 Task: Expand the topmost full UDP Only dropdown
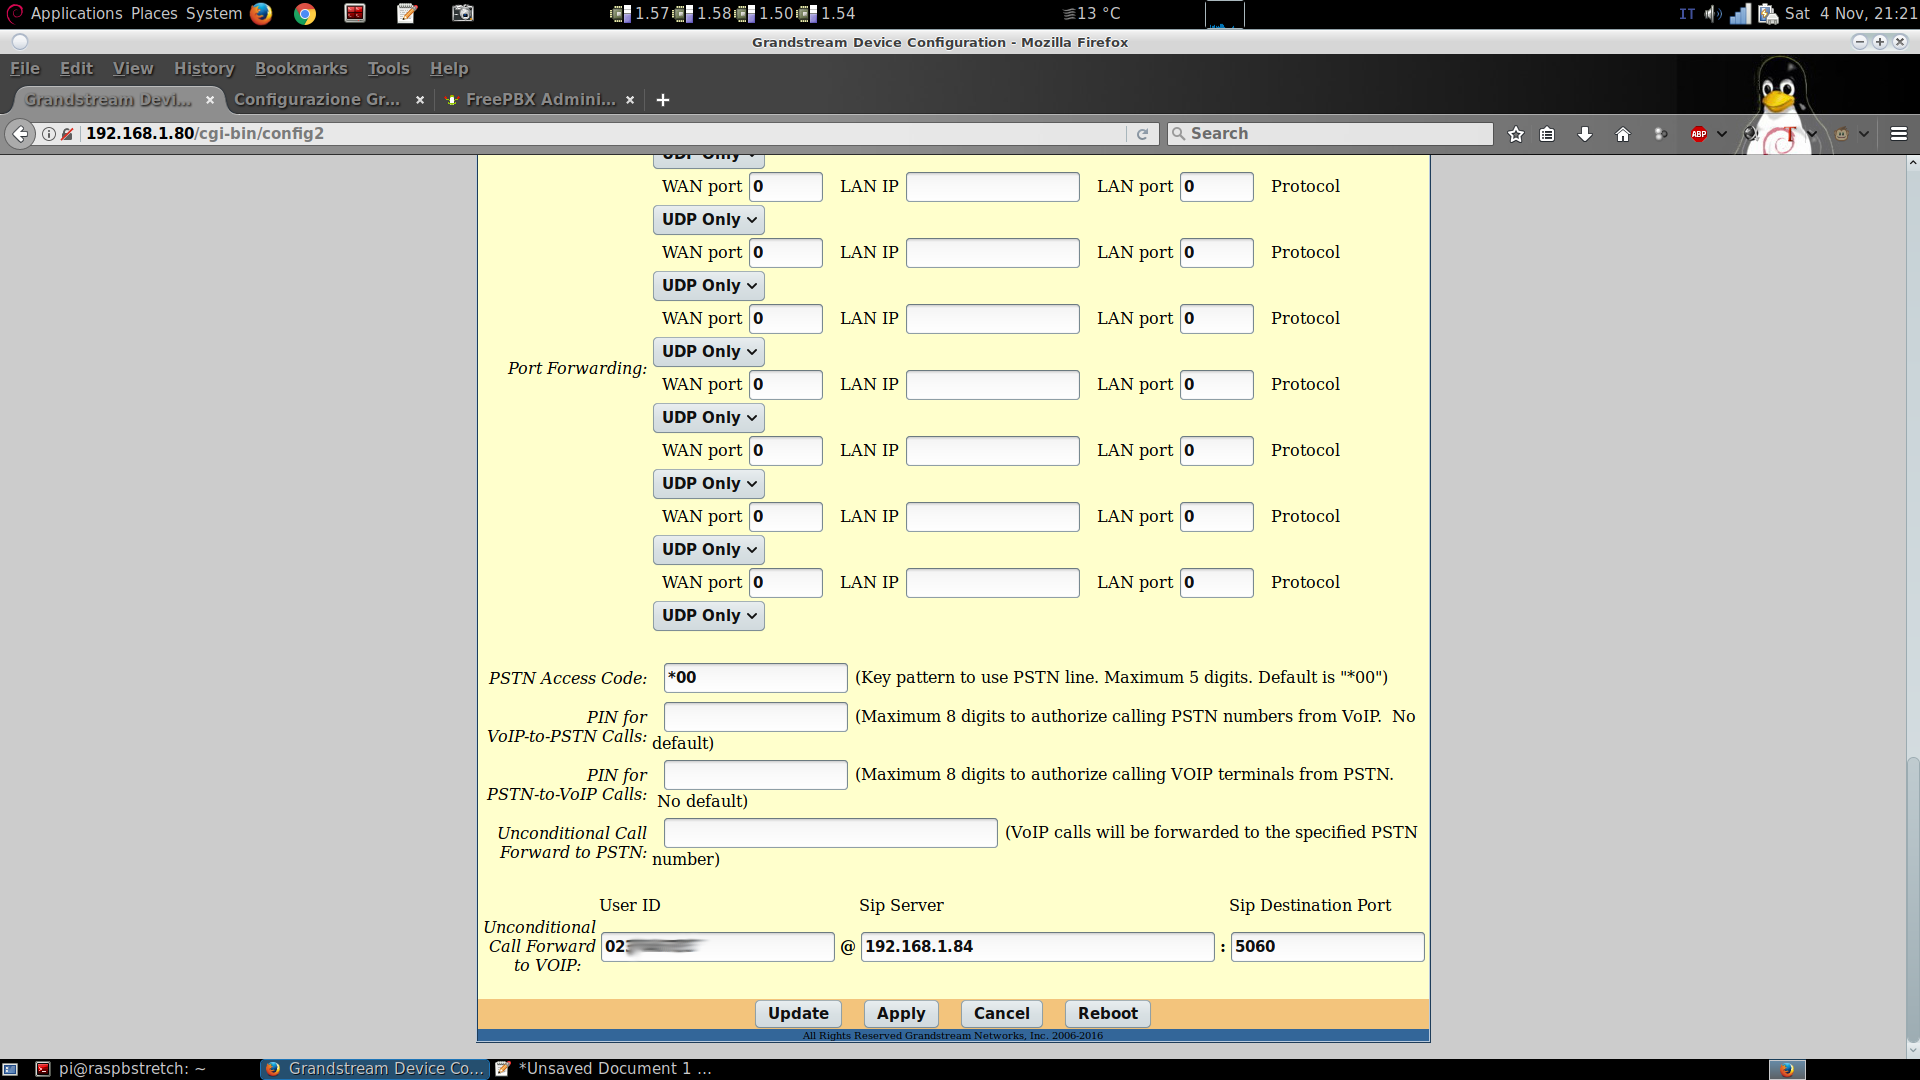click(709, 220)
